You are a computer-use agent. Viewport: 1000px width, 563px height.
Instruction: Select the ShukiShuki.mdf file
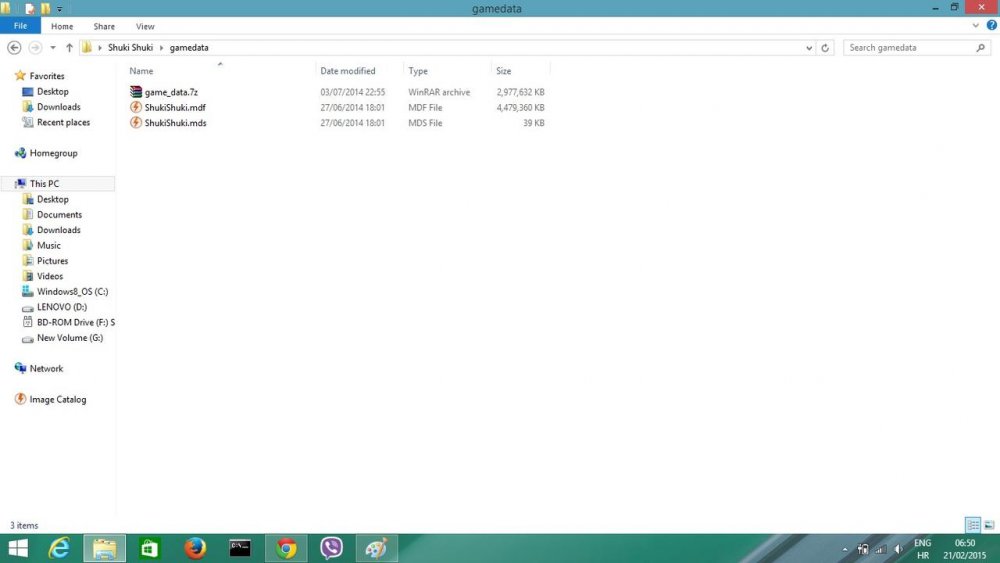tap(174, 107)
